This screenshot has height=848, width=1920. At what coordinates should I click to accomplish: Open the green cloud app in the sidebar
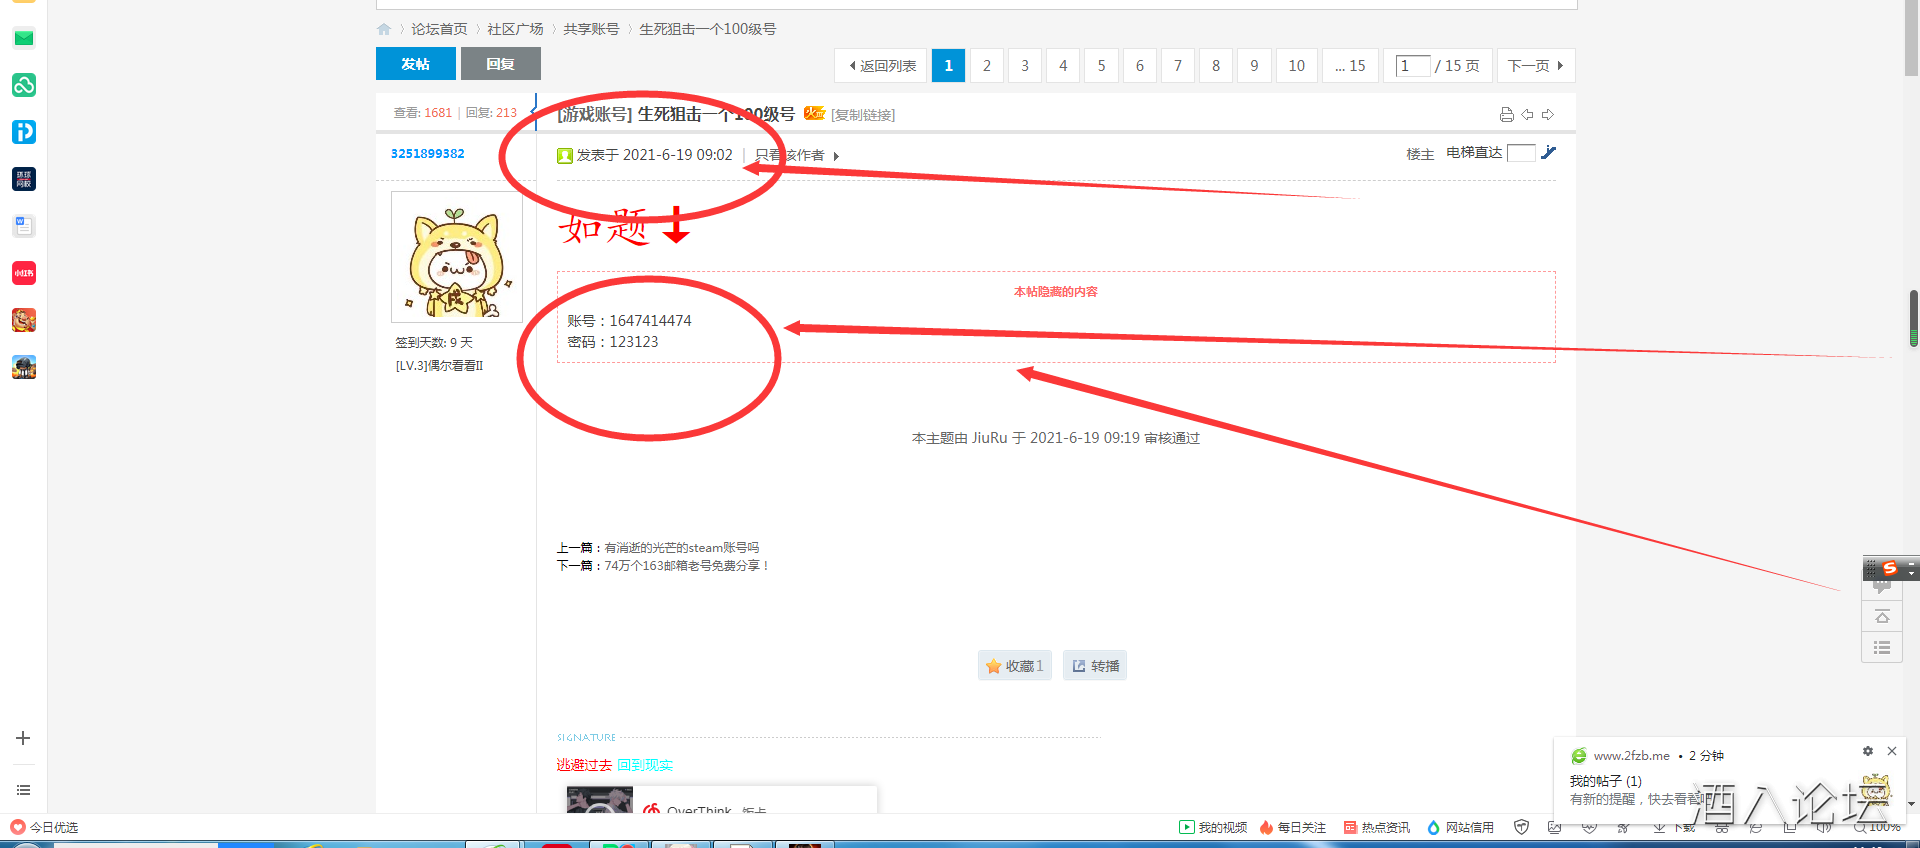tap(24, 85)
